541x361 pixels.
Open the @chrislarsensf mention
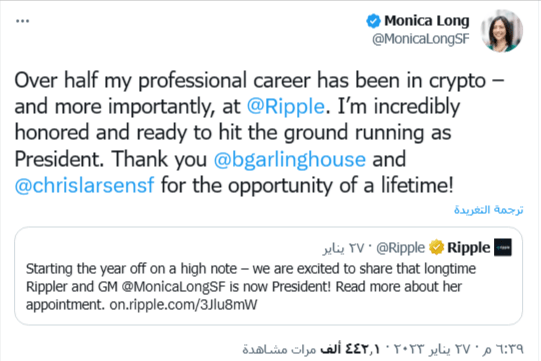pos(85,185)
